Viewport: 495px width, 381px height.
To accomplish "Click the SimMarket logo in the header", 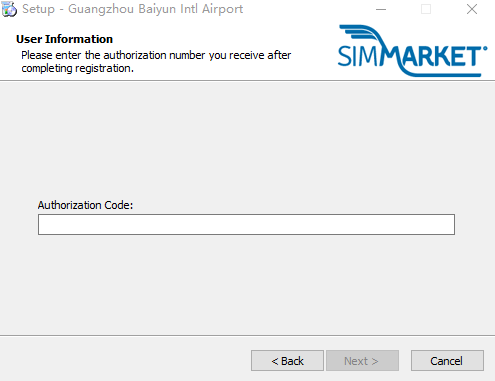I will pos(412,51).
